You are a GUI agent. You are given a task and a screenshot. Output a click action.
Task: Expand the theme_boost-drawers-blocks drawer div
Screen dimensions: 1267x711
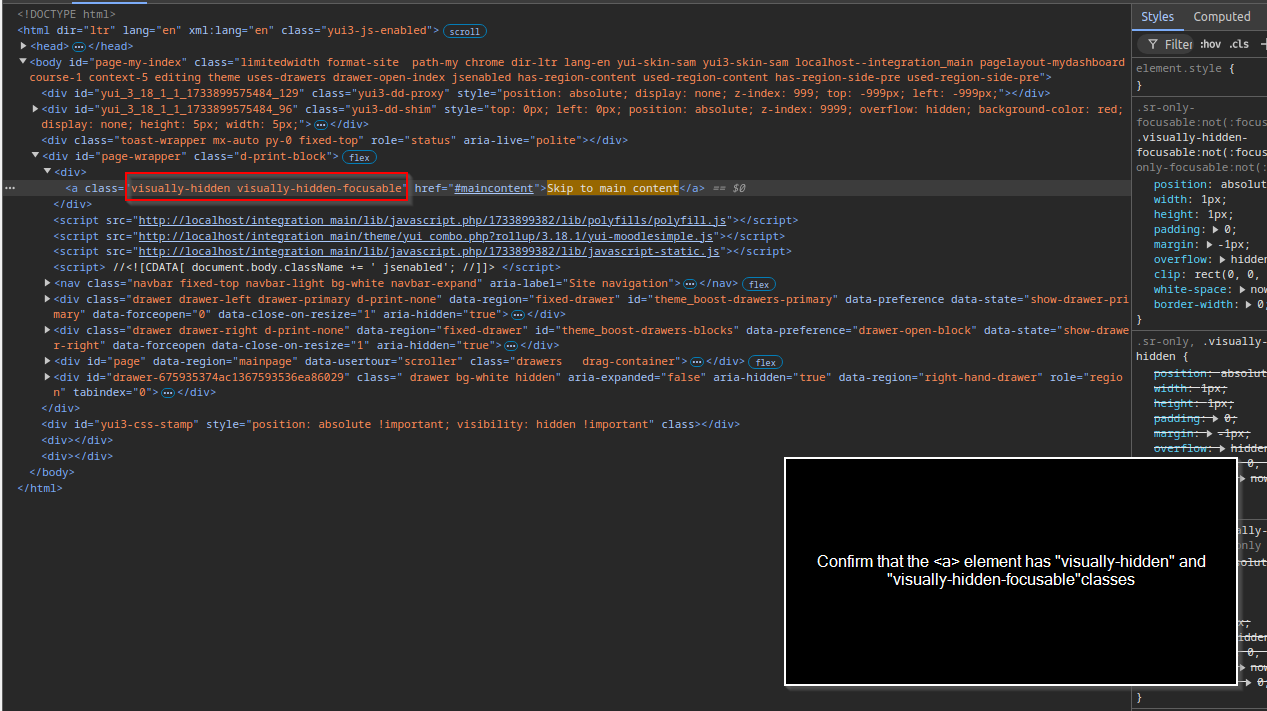[x=48, y=330]
